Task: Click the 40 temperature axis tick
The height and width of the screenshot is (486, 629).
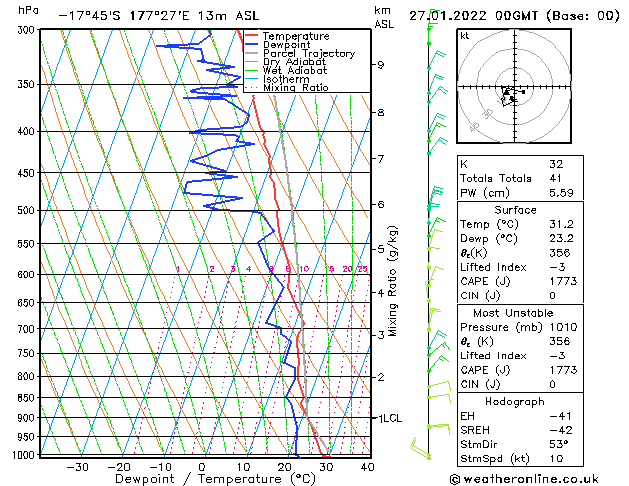Action: point(367,467)
